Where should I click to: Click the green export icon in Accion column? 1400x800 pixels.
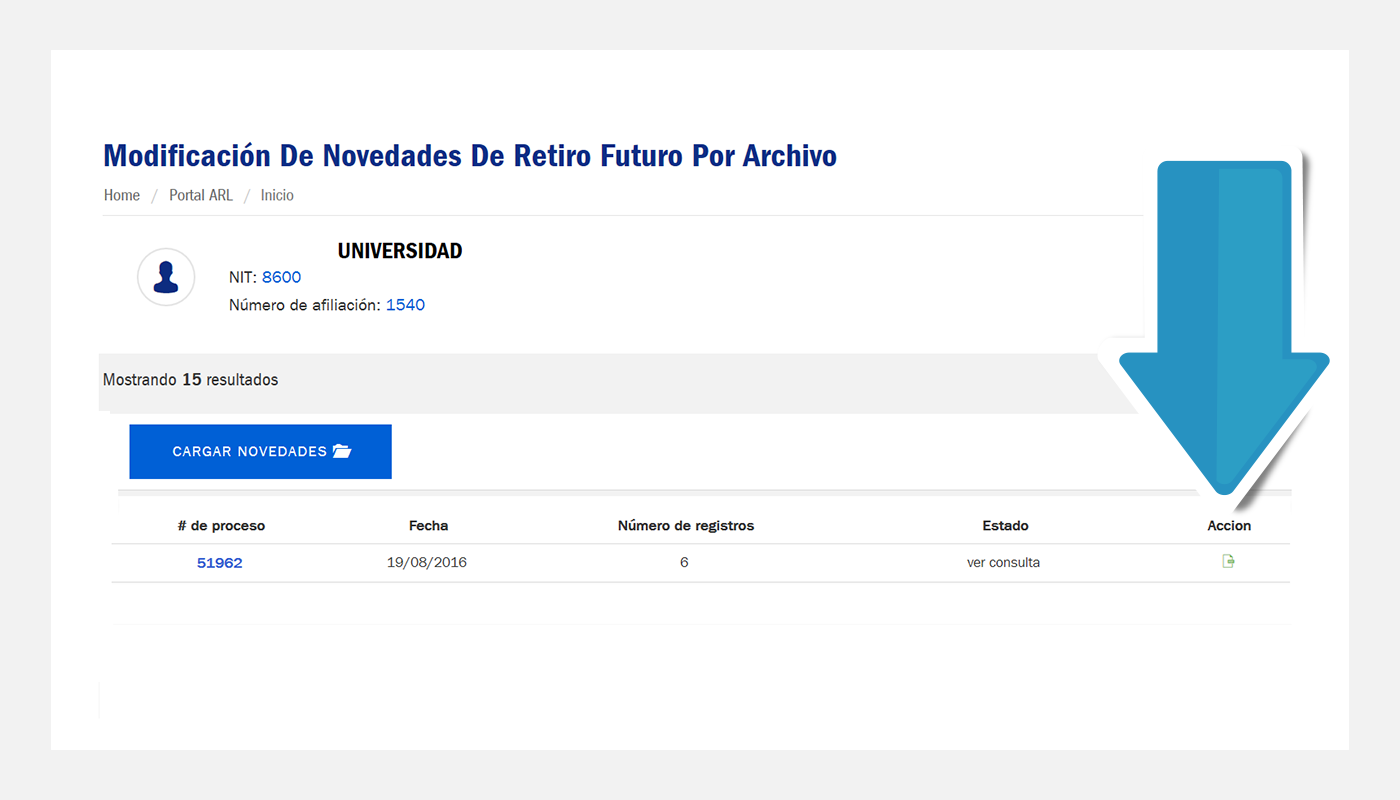point(1228,562)
